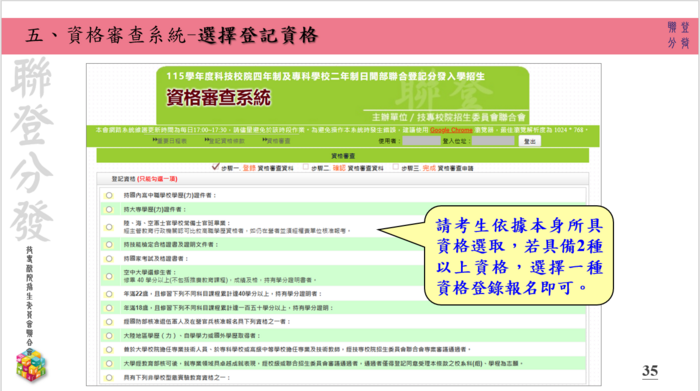
Task: Select radio for 持國家考試及格證書者
Action: 109,258
